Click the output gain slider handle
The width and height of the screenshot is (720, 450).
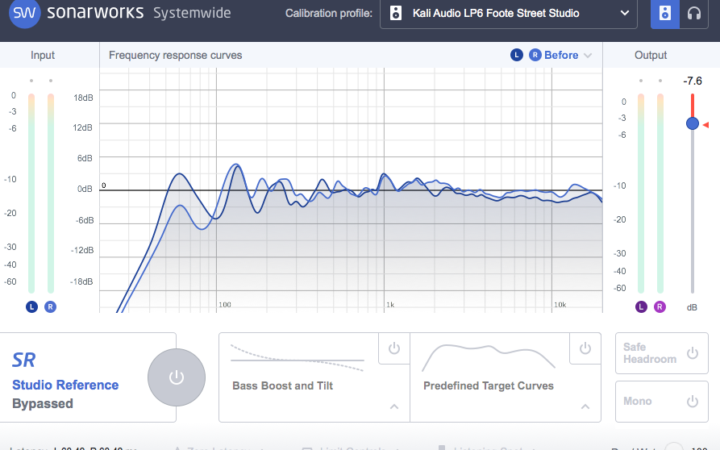(692, 123)
